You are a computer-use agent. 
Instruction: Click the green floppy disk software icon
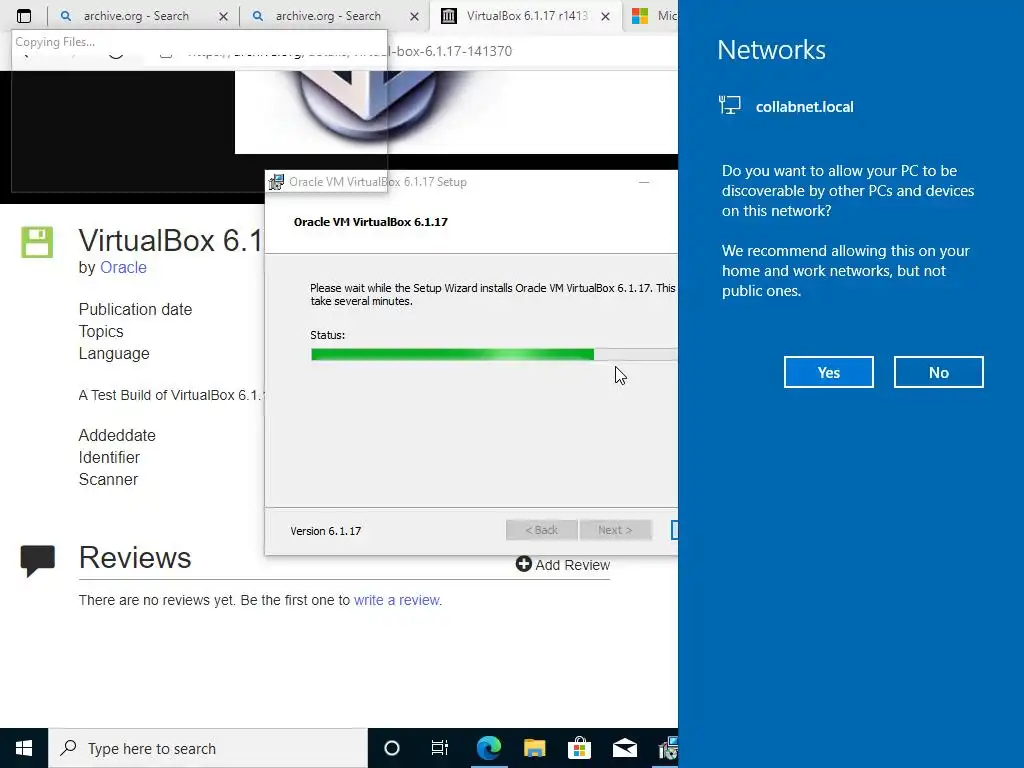[37, 242]
